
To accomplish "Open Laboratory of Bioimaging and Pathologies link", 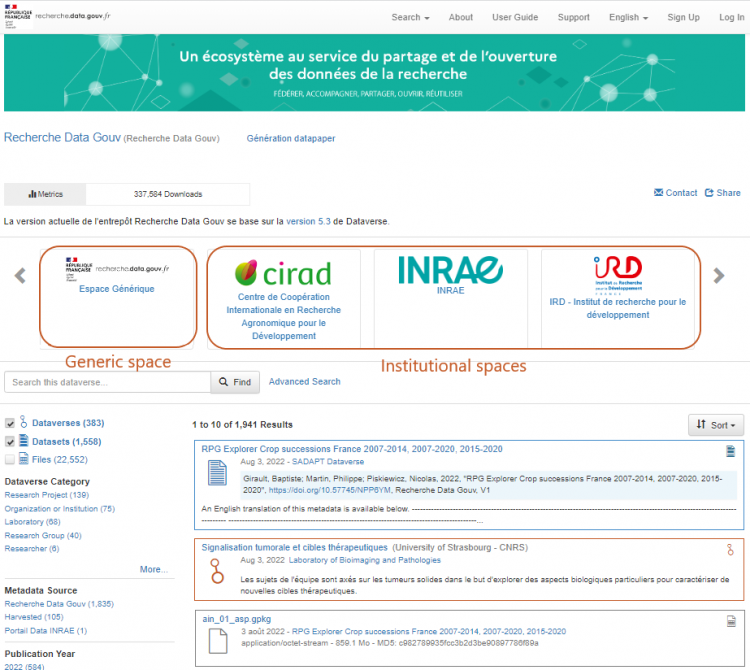I will click(x=364, y=560).
